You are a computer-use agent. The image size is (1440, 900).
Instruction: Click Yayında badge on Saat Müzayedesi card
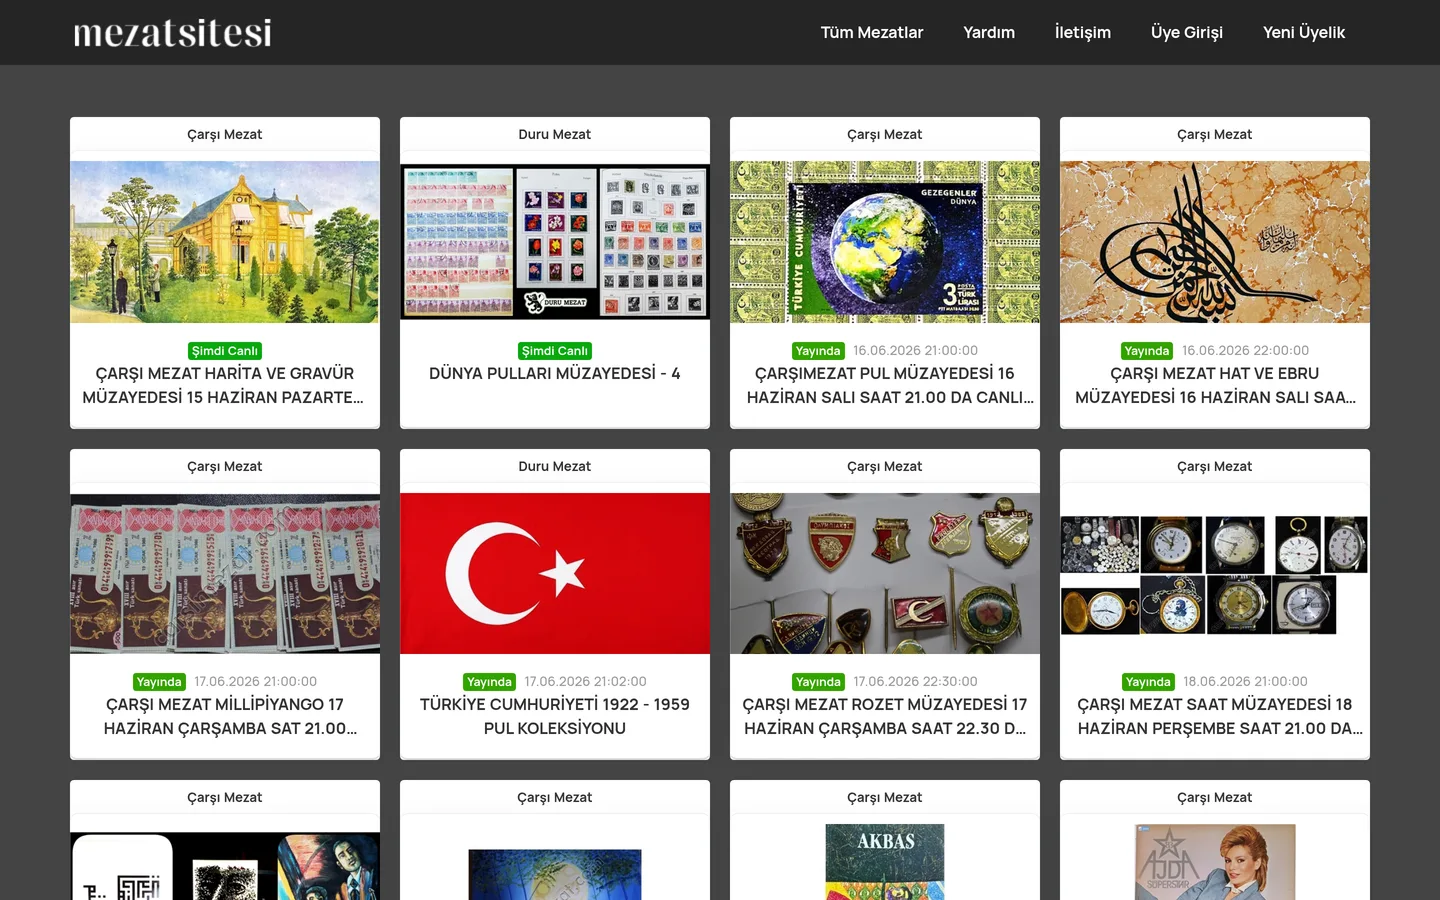coord(1148,682)
